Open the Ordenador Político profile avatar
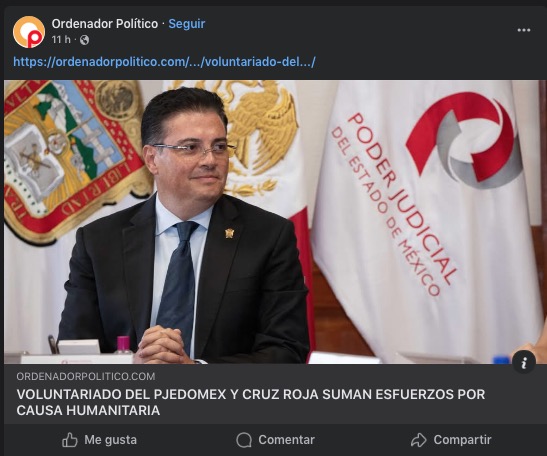The height and width of the screenshot is (456, 547). tap(29, 32)
